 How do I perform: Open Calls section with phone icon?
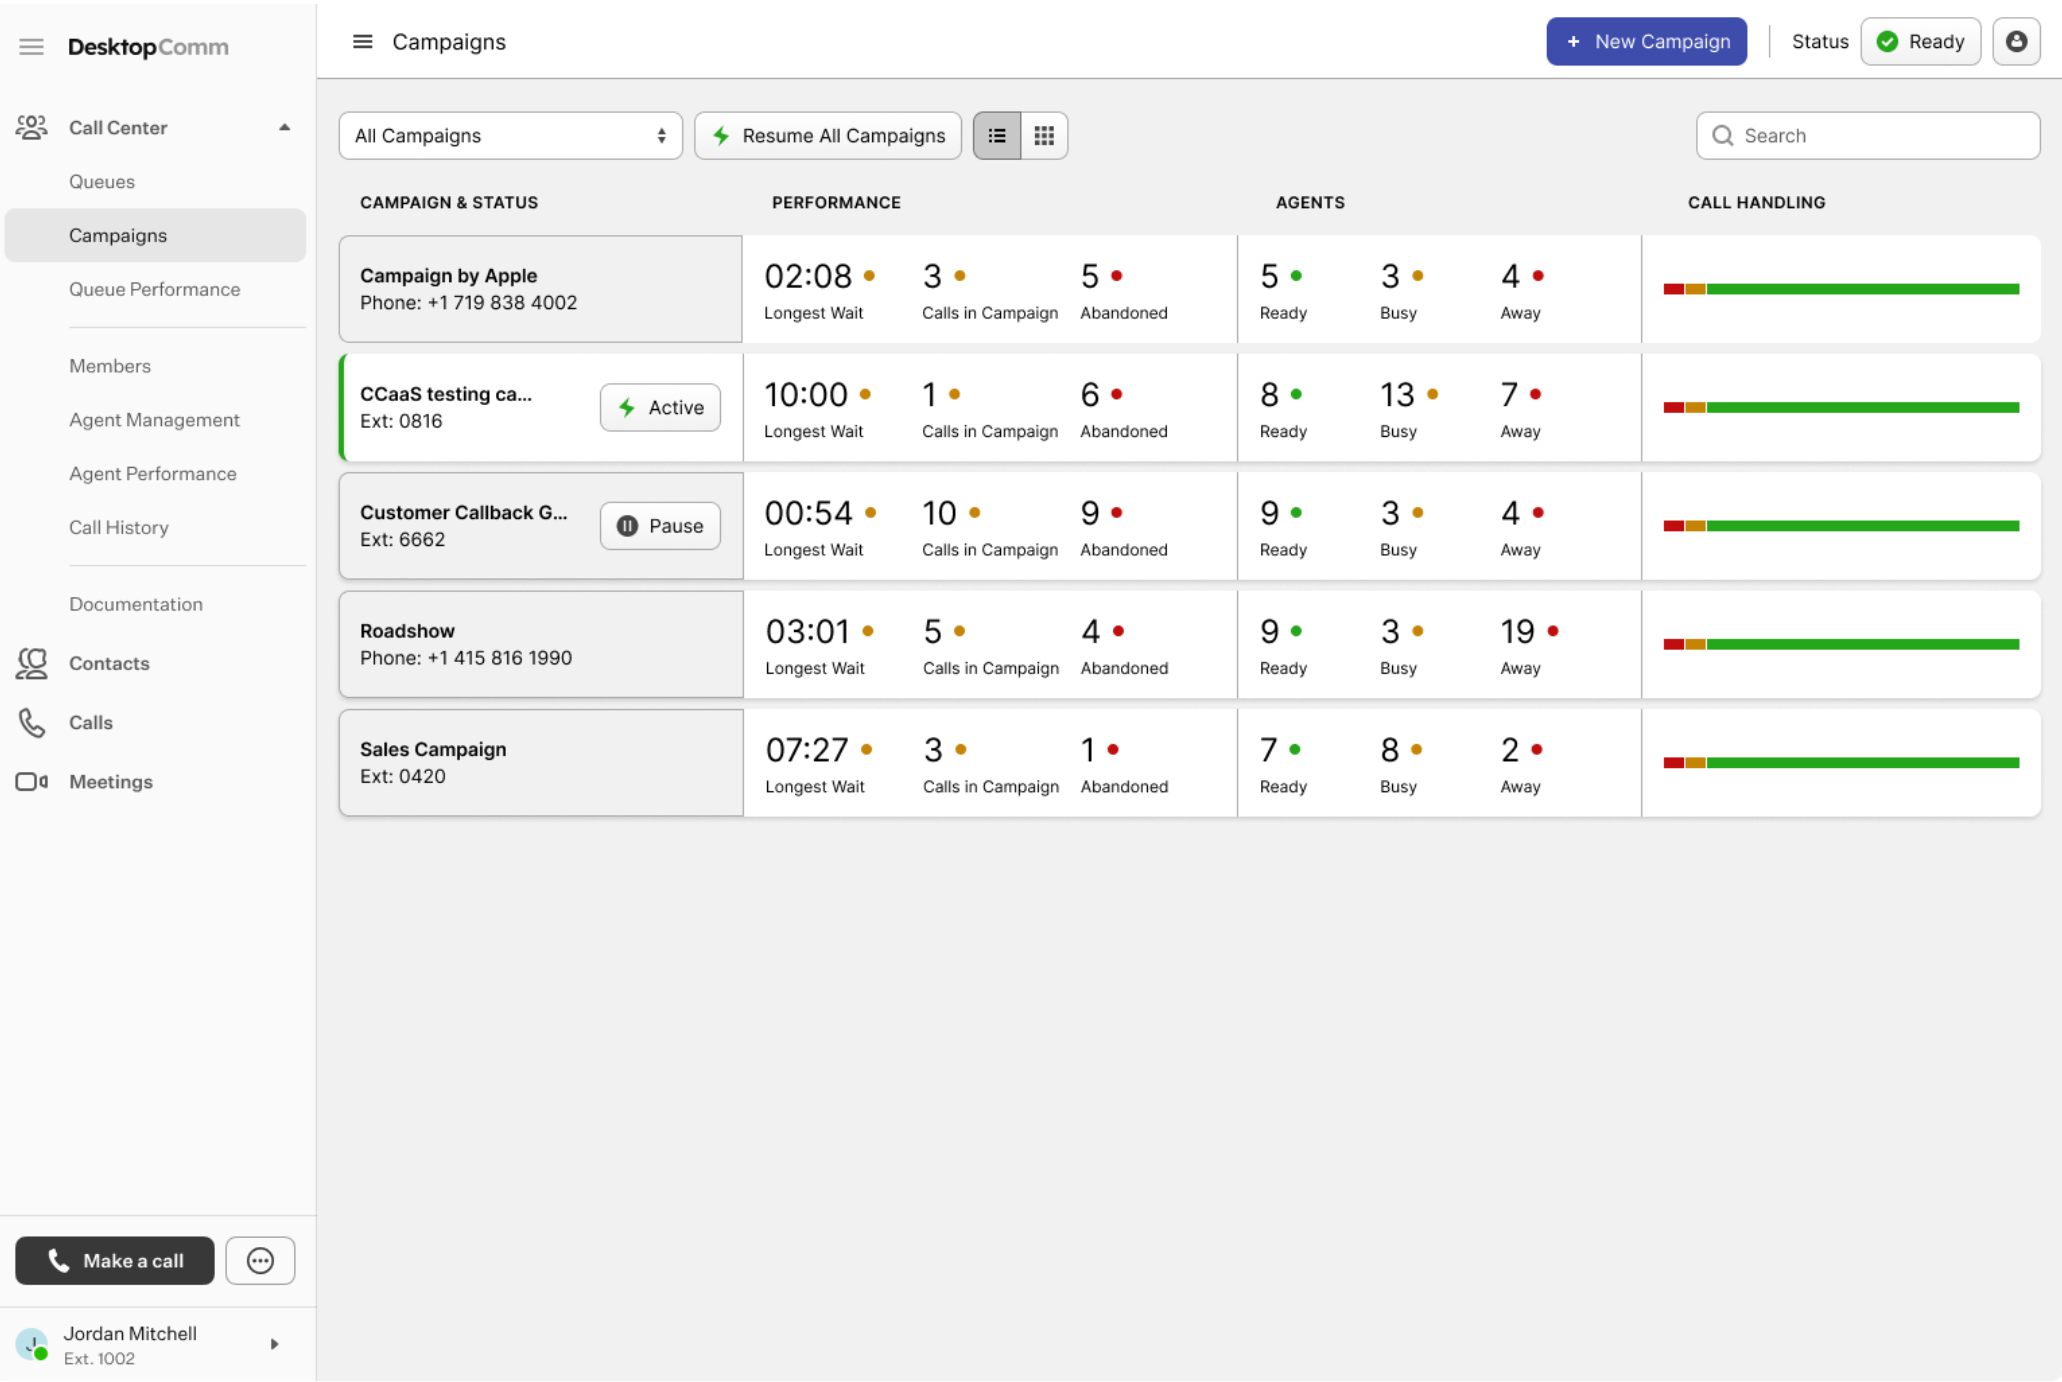[90, 722]
